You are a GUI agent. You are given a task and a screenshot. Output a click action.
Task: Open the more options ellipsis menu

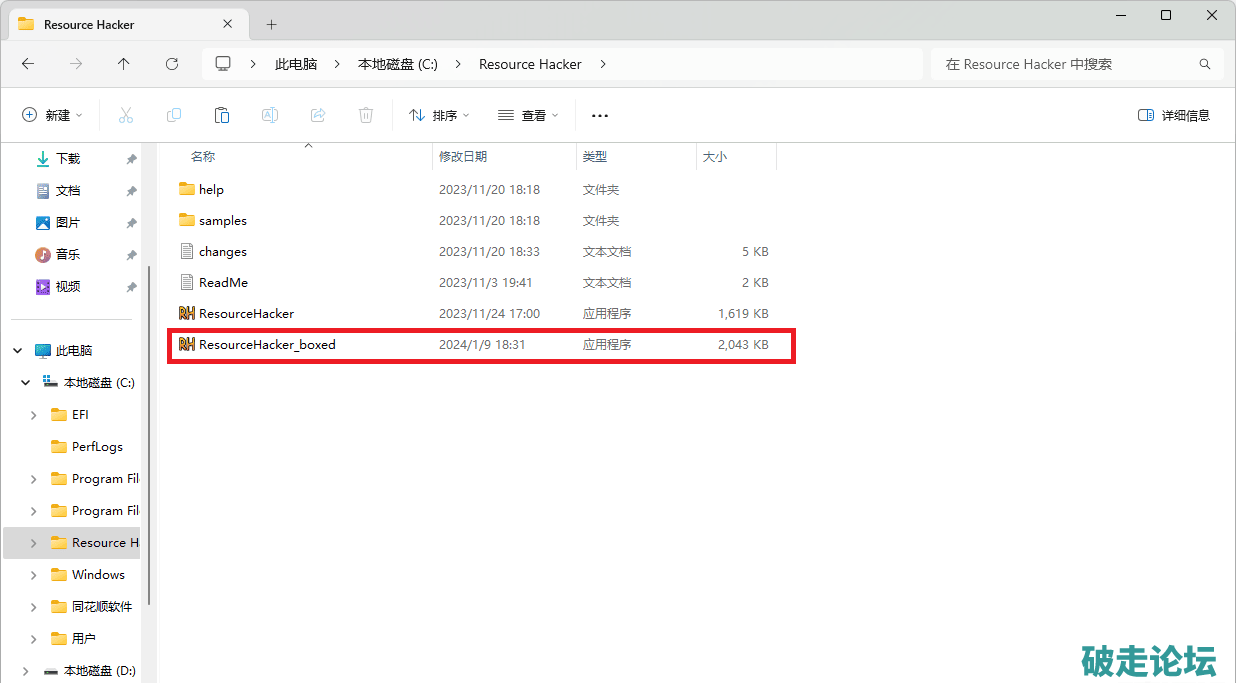(600, 116)
